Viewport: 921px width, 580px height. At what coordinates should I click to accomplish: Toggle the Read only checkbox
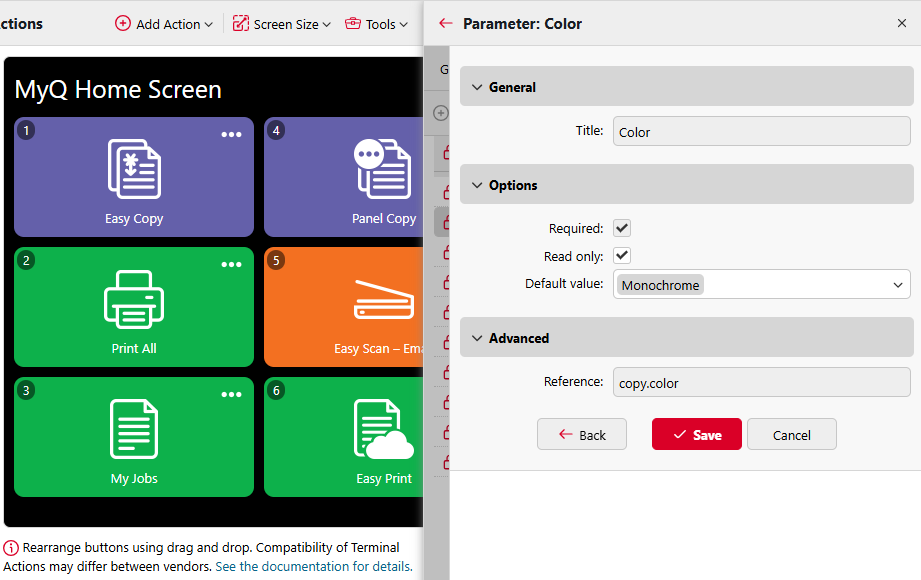coord(622,256)
